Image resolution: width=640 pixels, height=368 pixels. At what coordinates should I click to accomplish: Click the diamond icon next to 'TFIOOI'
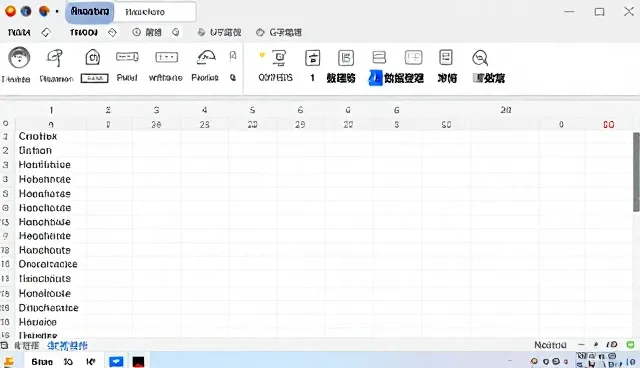point(112,32)
